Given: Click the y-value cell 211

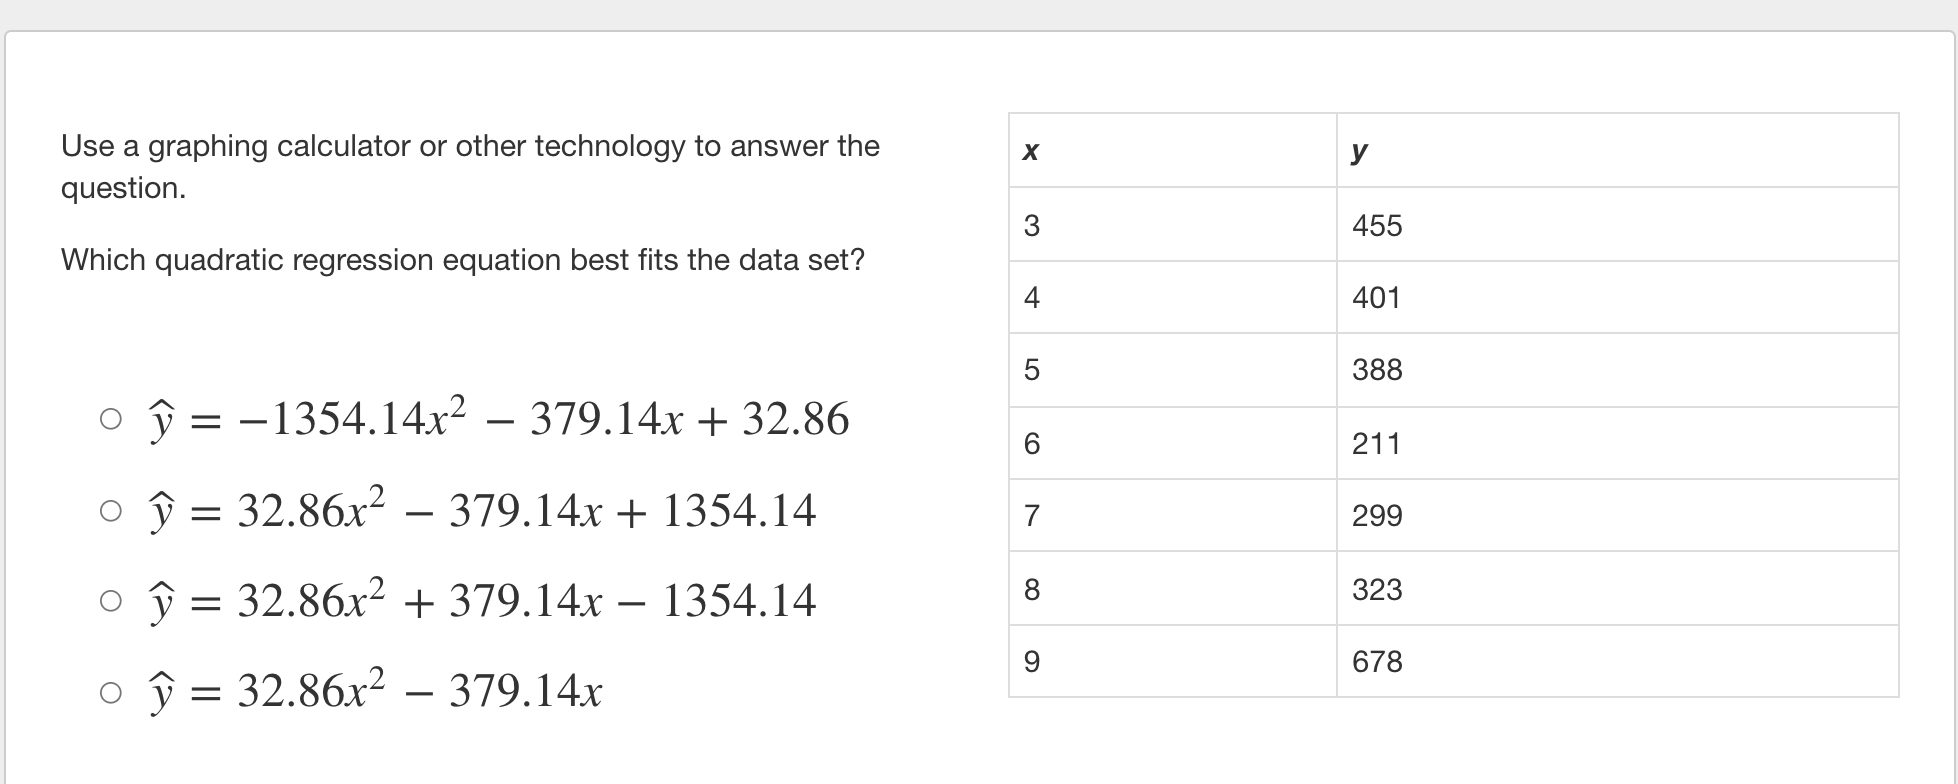Looking at the screenshot, I should click(x=1616, y=443).
